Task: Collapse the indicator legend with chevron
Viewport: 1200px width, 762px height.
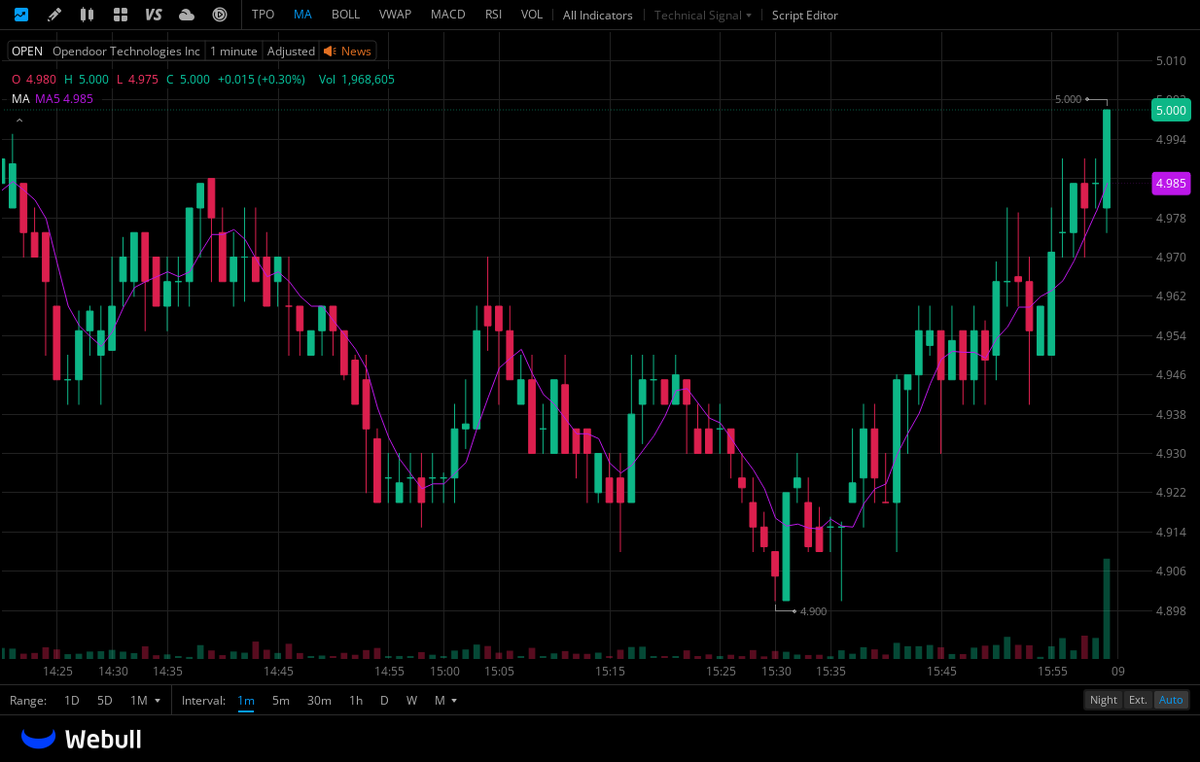Action: pos(19,121)
